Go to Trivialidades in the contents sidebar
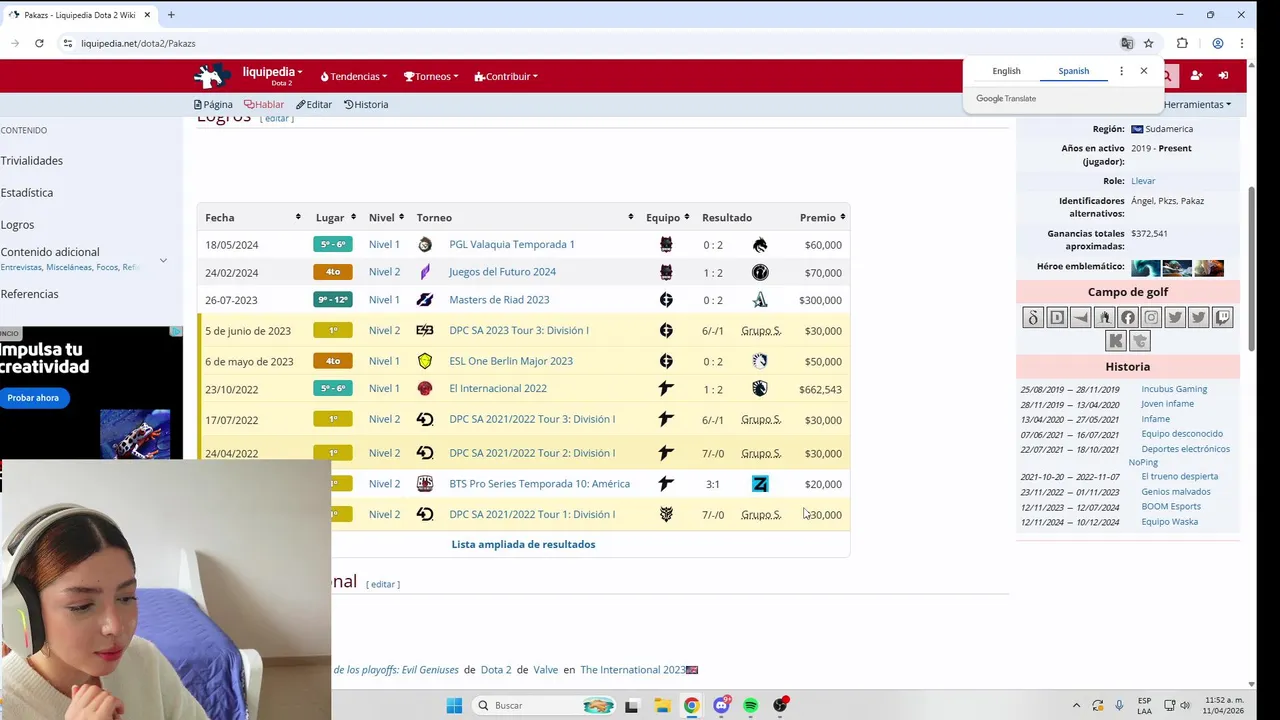Screen dimensions: 1280x720 click(32, 160)
